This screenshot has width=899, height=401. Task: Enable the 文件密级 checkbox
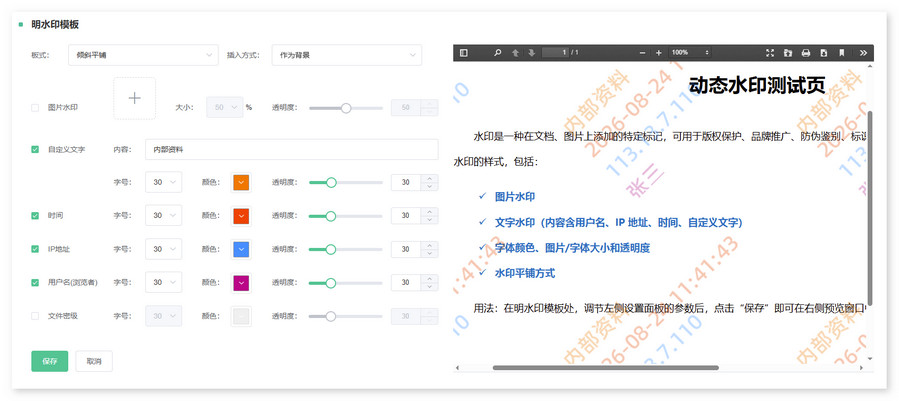[35, 316]
